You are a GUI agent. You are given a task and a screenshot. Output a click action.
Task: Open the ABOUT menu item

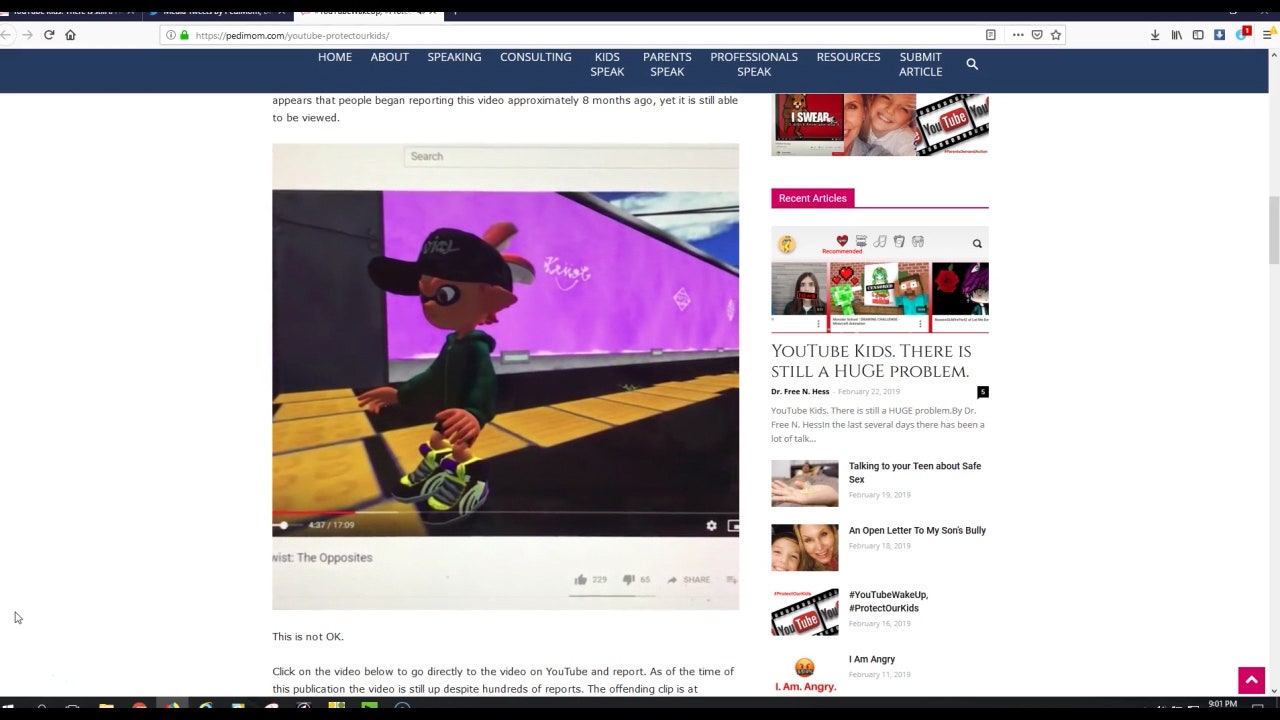[389, 57]
